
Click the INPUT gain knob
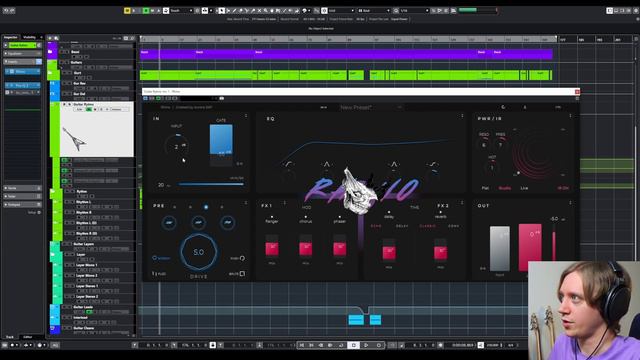[x=176, y=146]
